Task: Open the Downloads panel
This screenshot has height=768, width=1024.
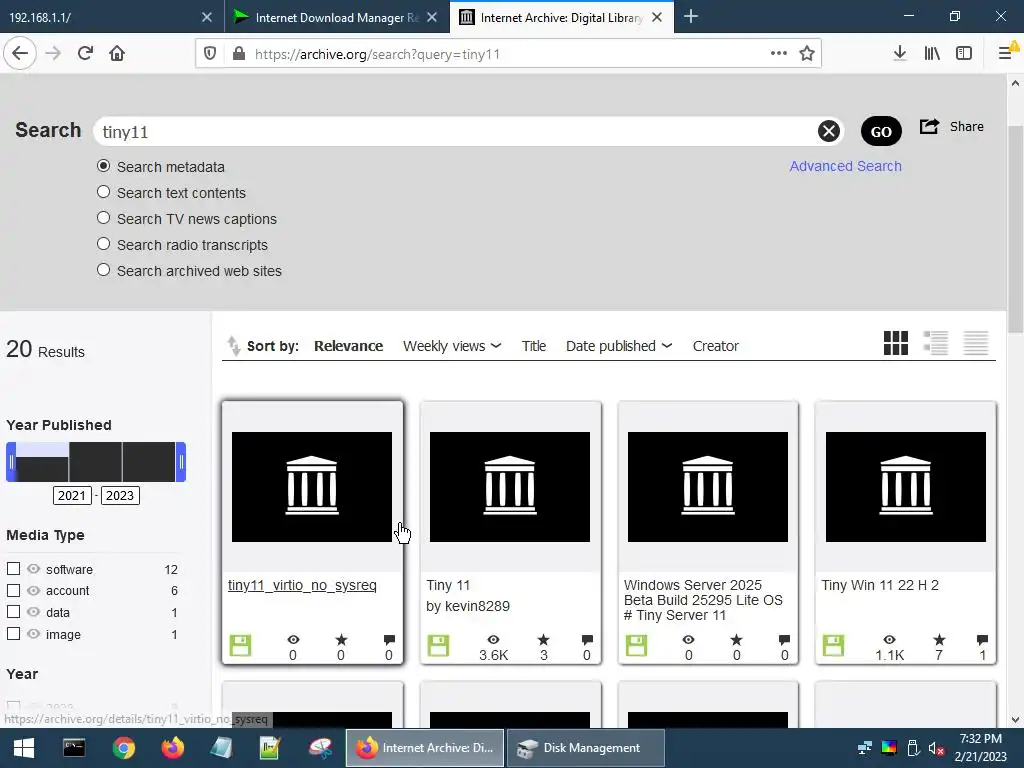Action: click(x=900, y=54)
